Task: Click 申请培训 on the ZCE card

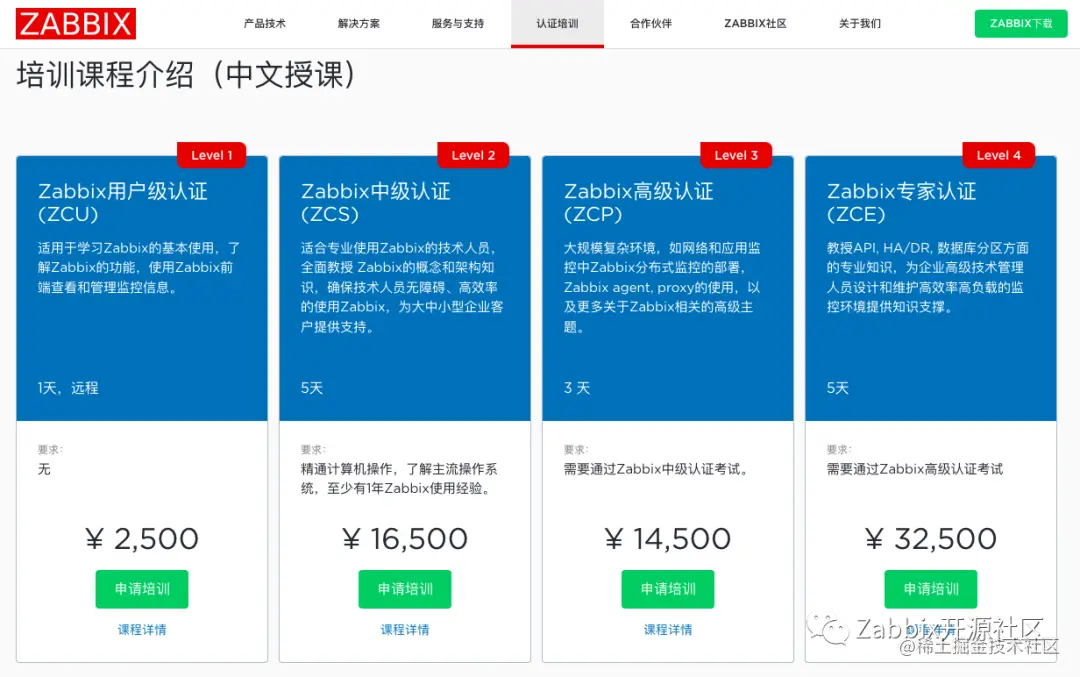Action: coord(930,589)
